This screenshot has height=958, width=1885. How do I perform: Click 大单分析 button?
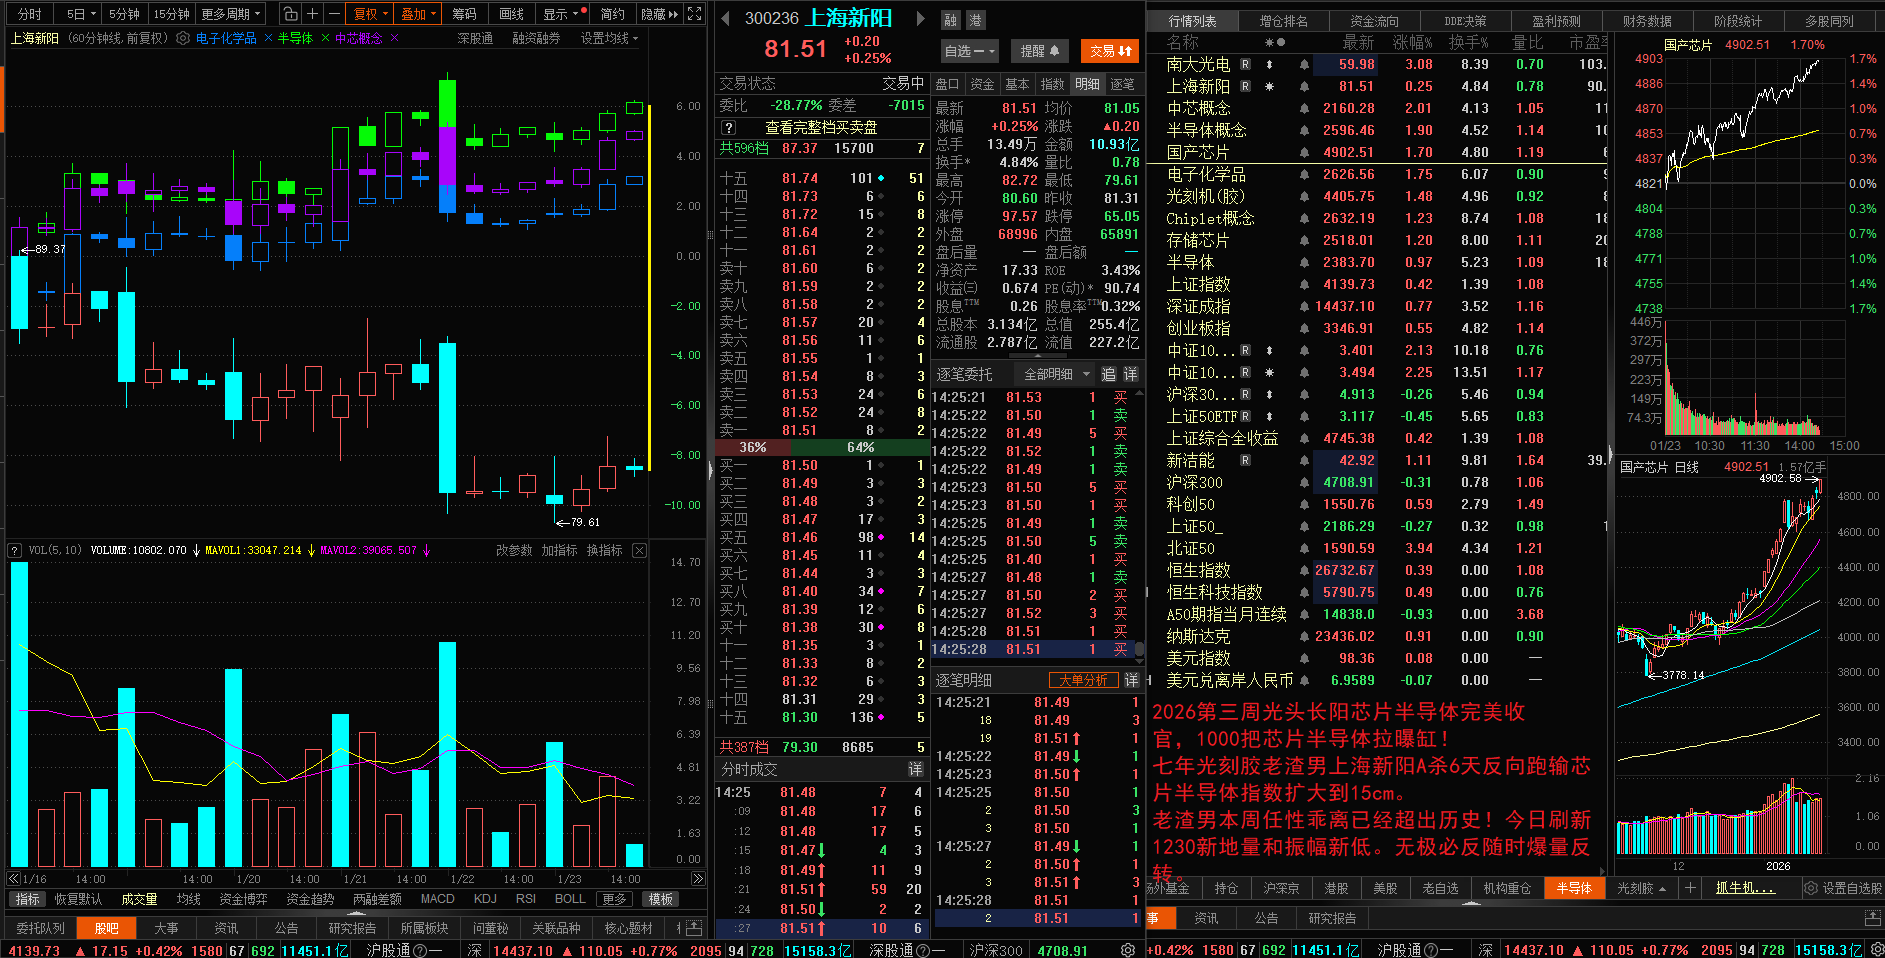click(x=1083, y=680)
